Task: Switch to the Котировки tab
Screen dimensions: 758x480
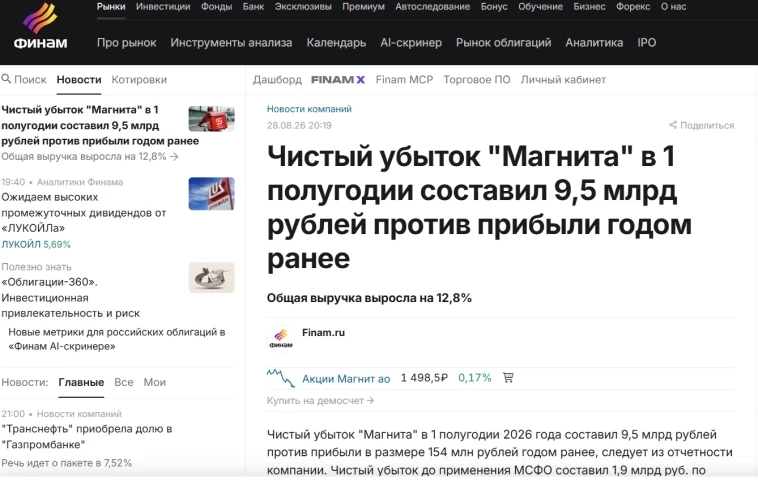Action: (x=139, y=80)
